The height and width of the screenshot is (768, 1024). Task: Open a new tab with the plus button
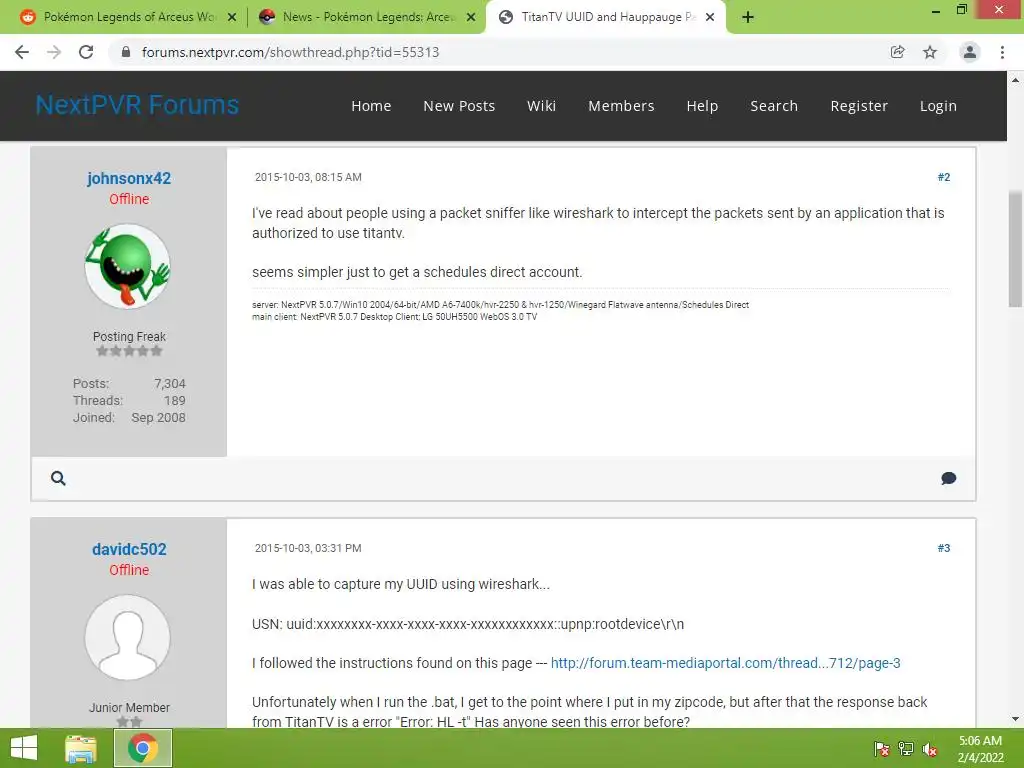[748, 17]
